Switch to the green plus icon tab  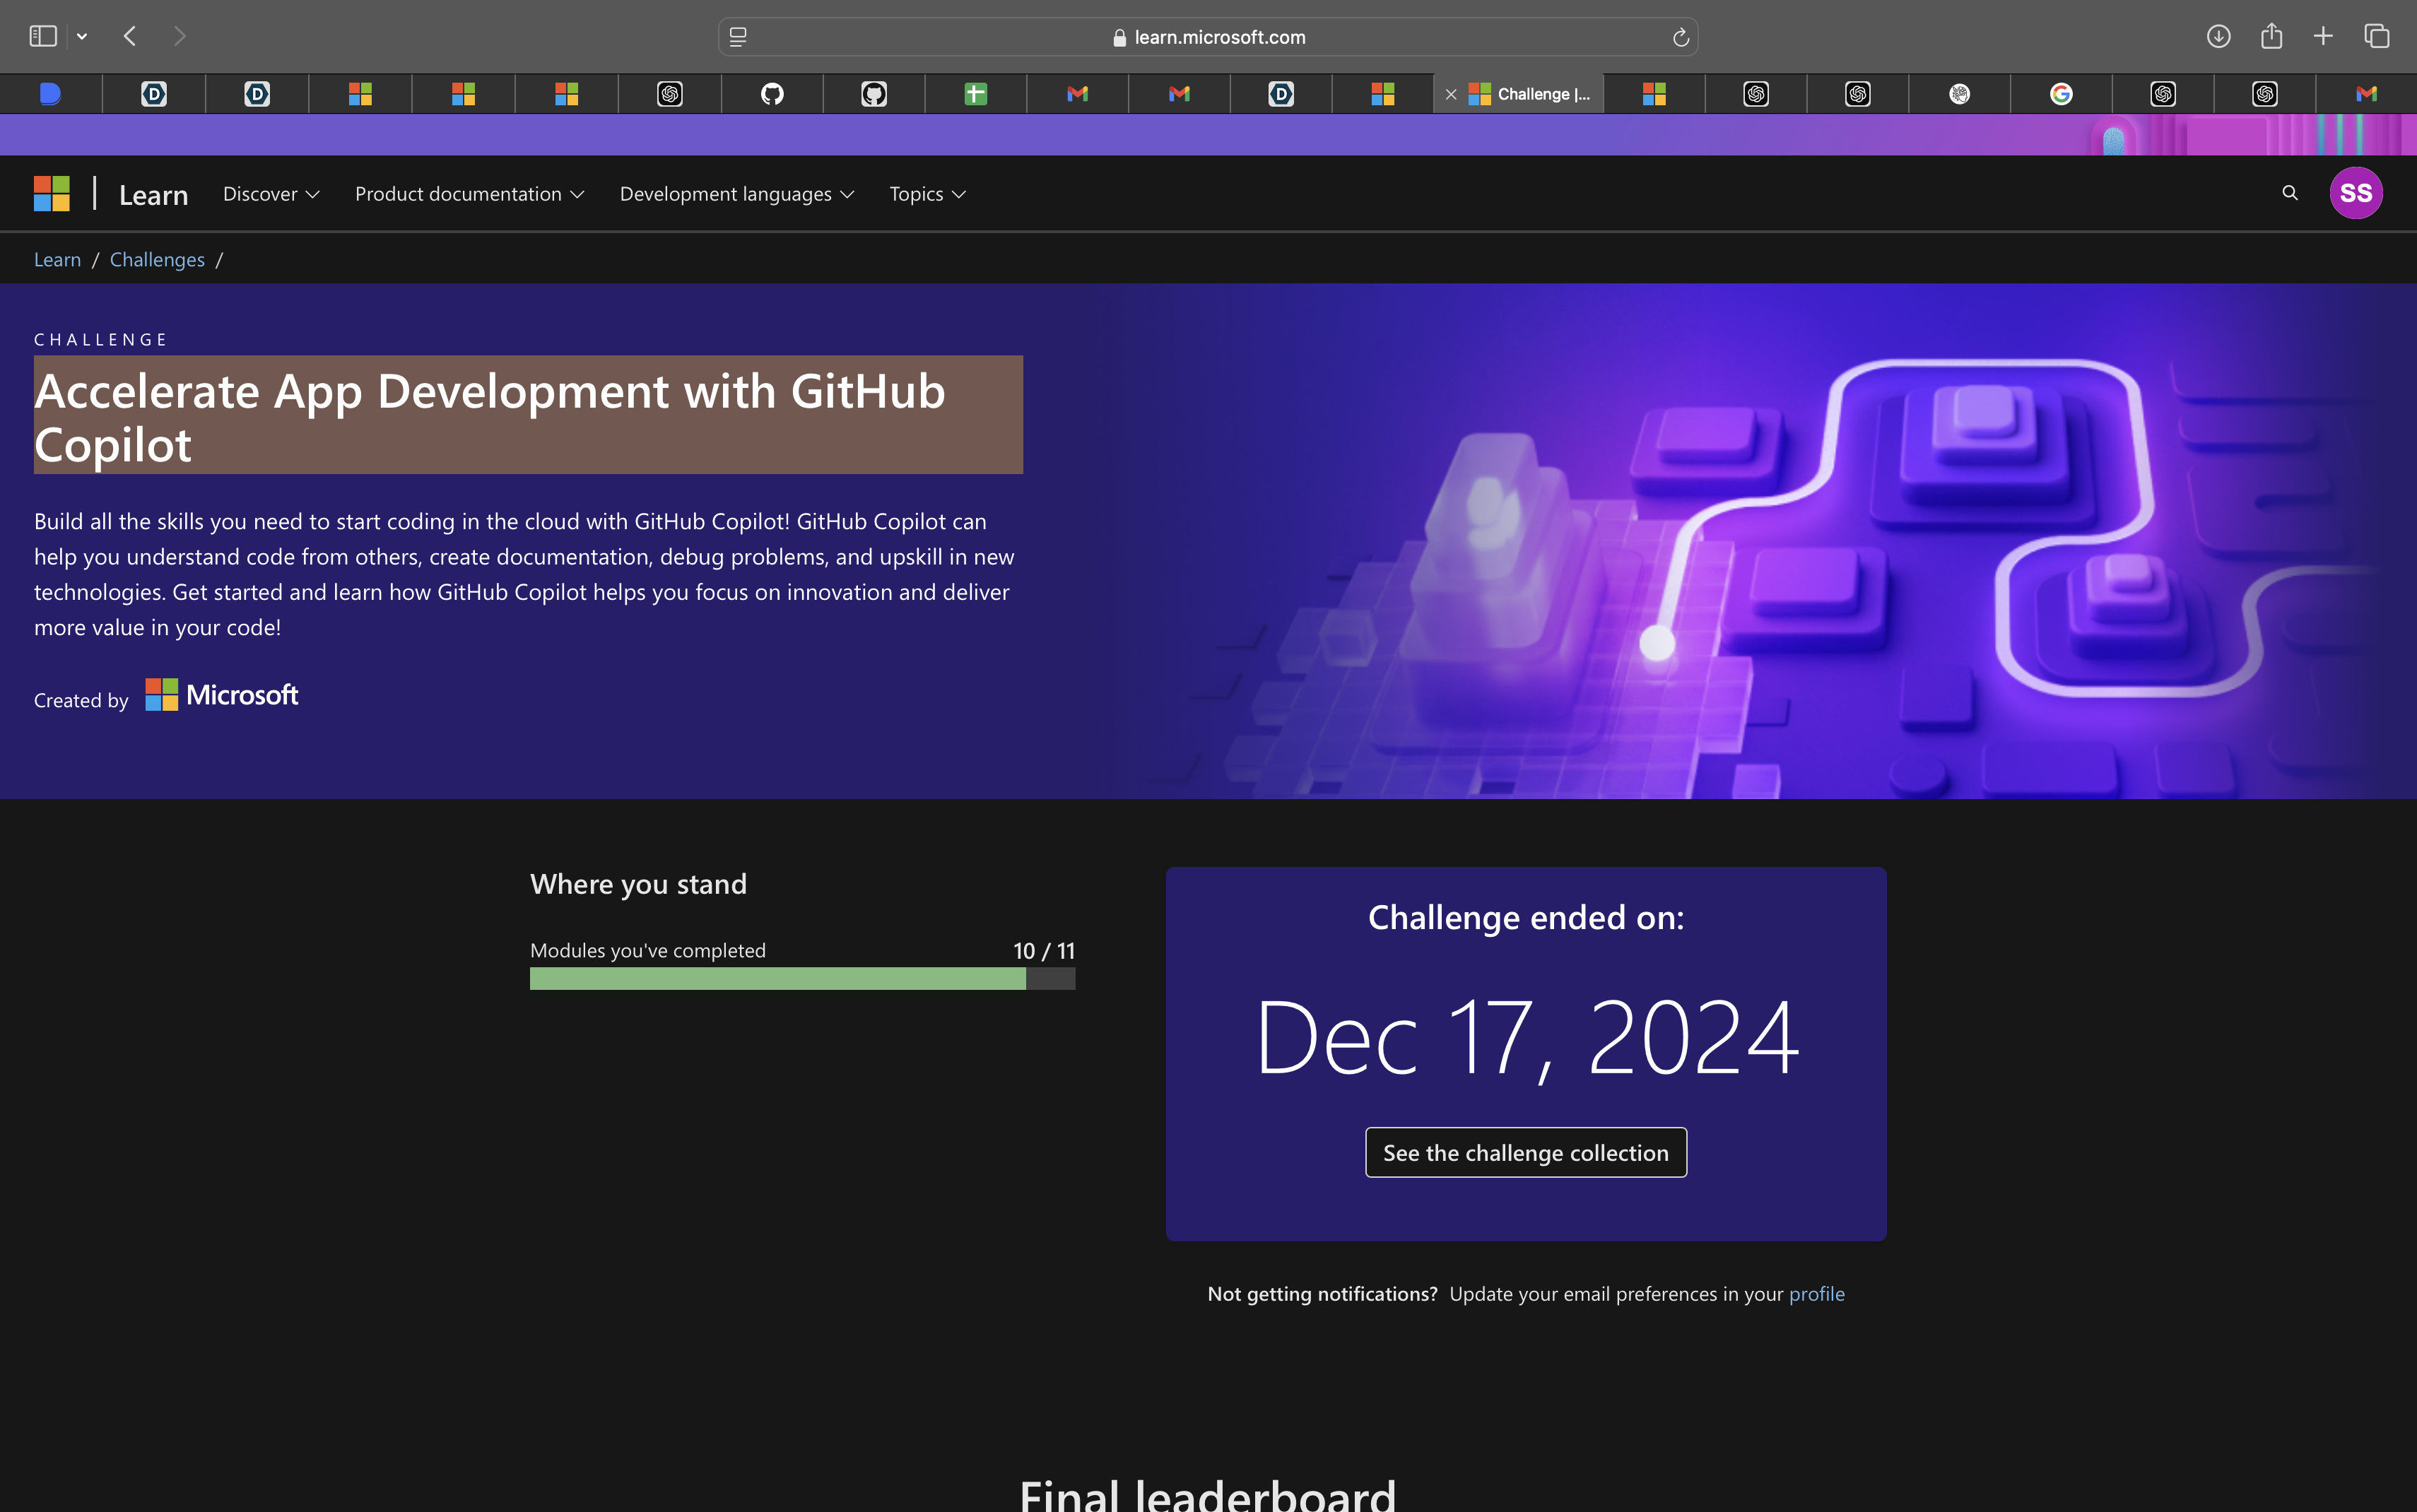975,94
